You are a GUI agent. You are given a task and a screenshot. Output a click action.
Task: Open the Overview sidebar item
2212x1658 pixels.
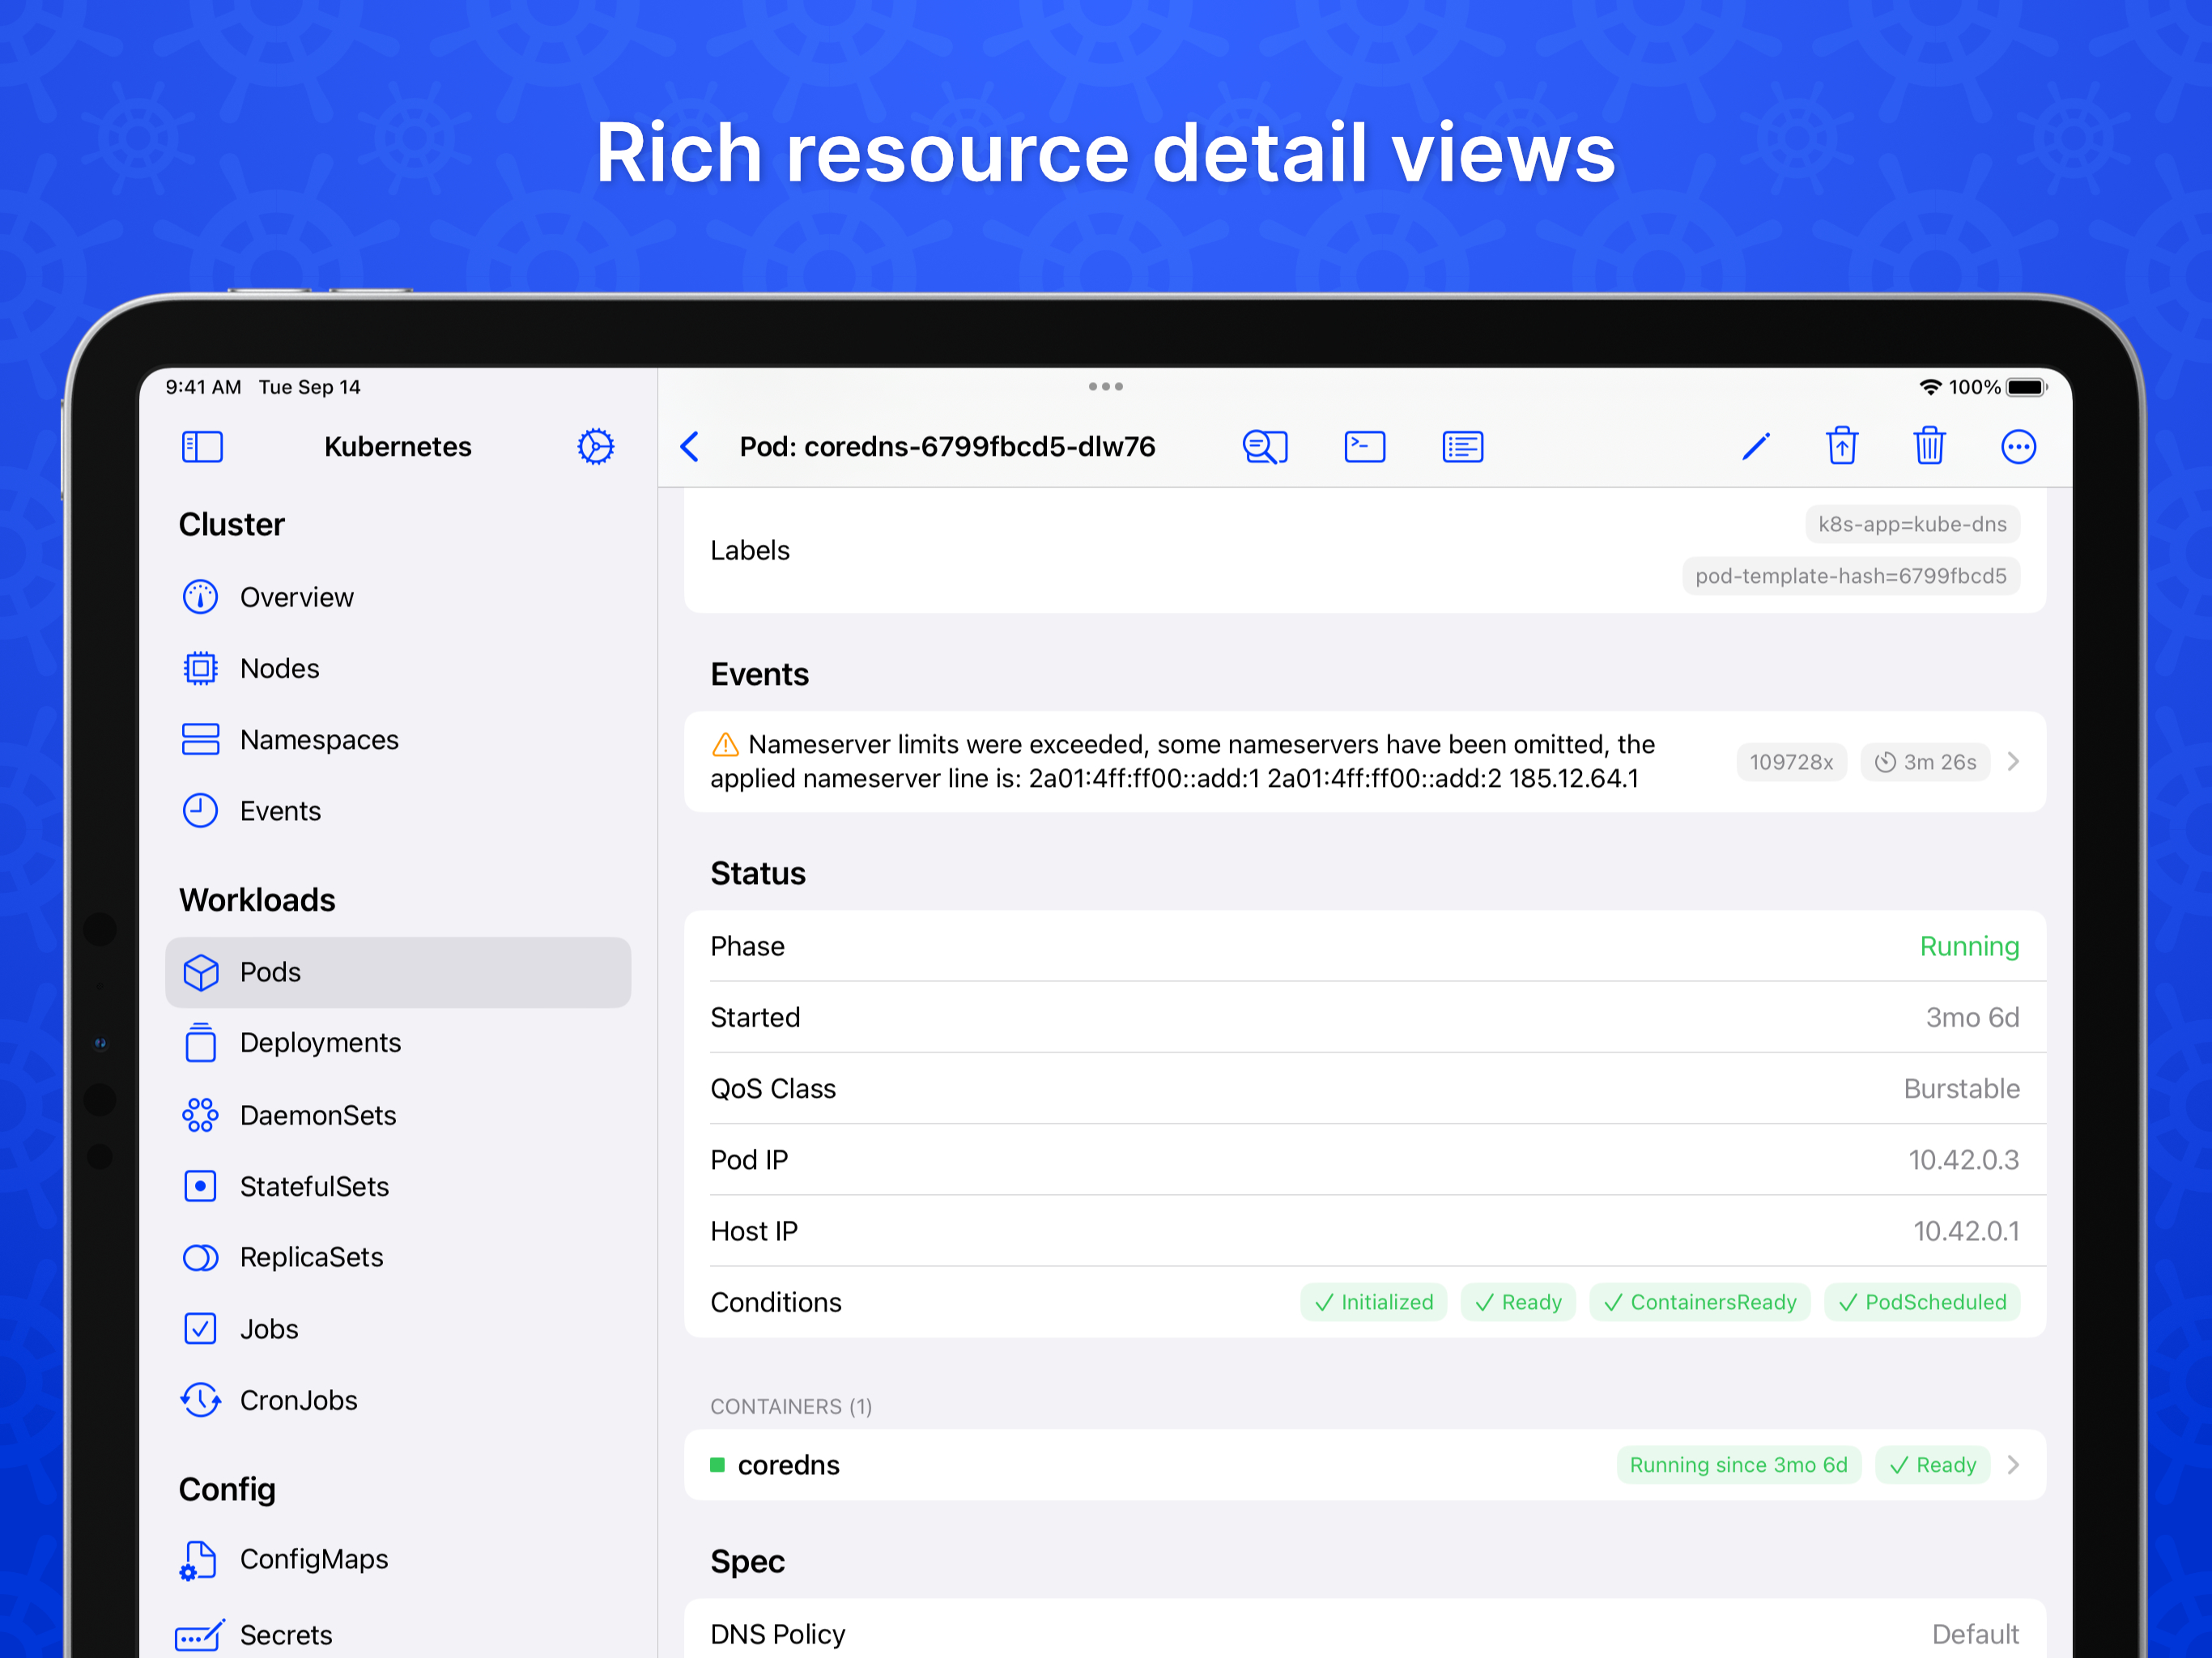tap(398, 597)
